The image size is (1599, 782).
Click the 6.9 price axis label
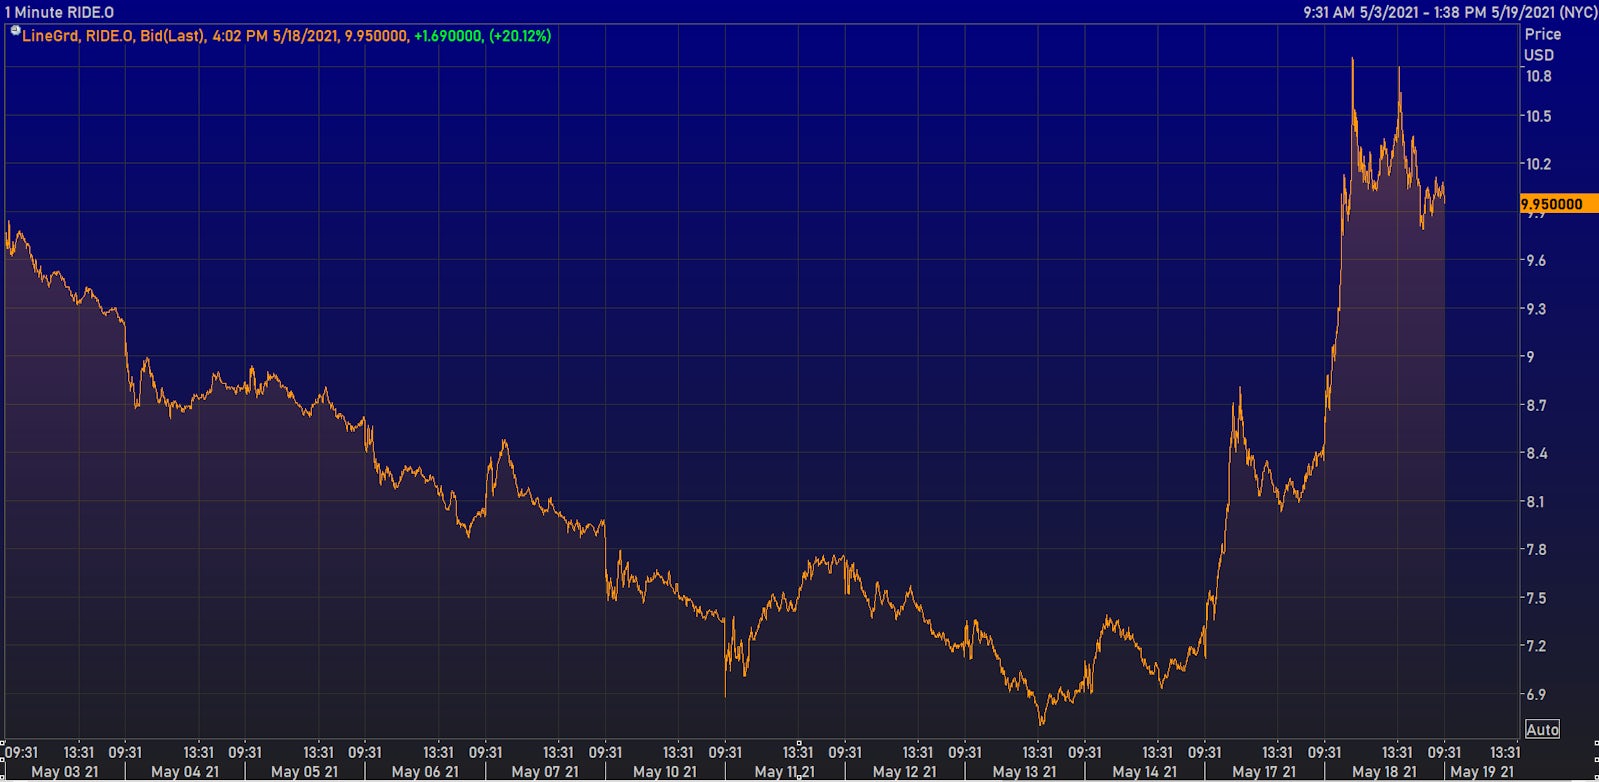click(1535, 694)
